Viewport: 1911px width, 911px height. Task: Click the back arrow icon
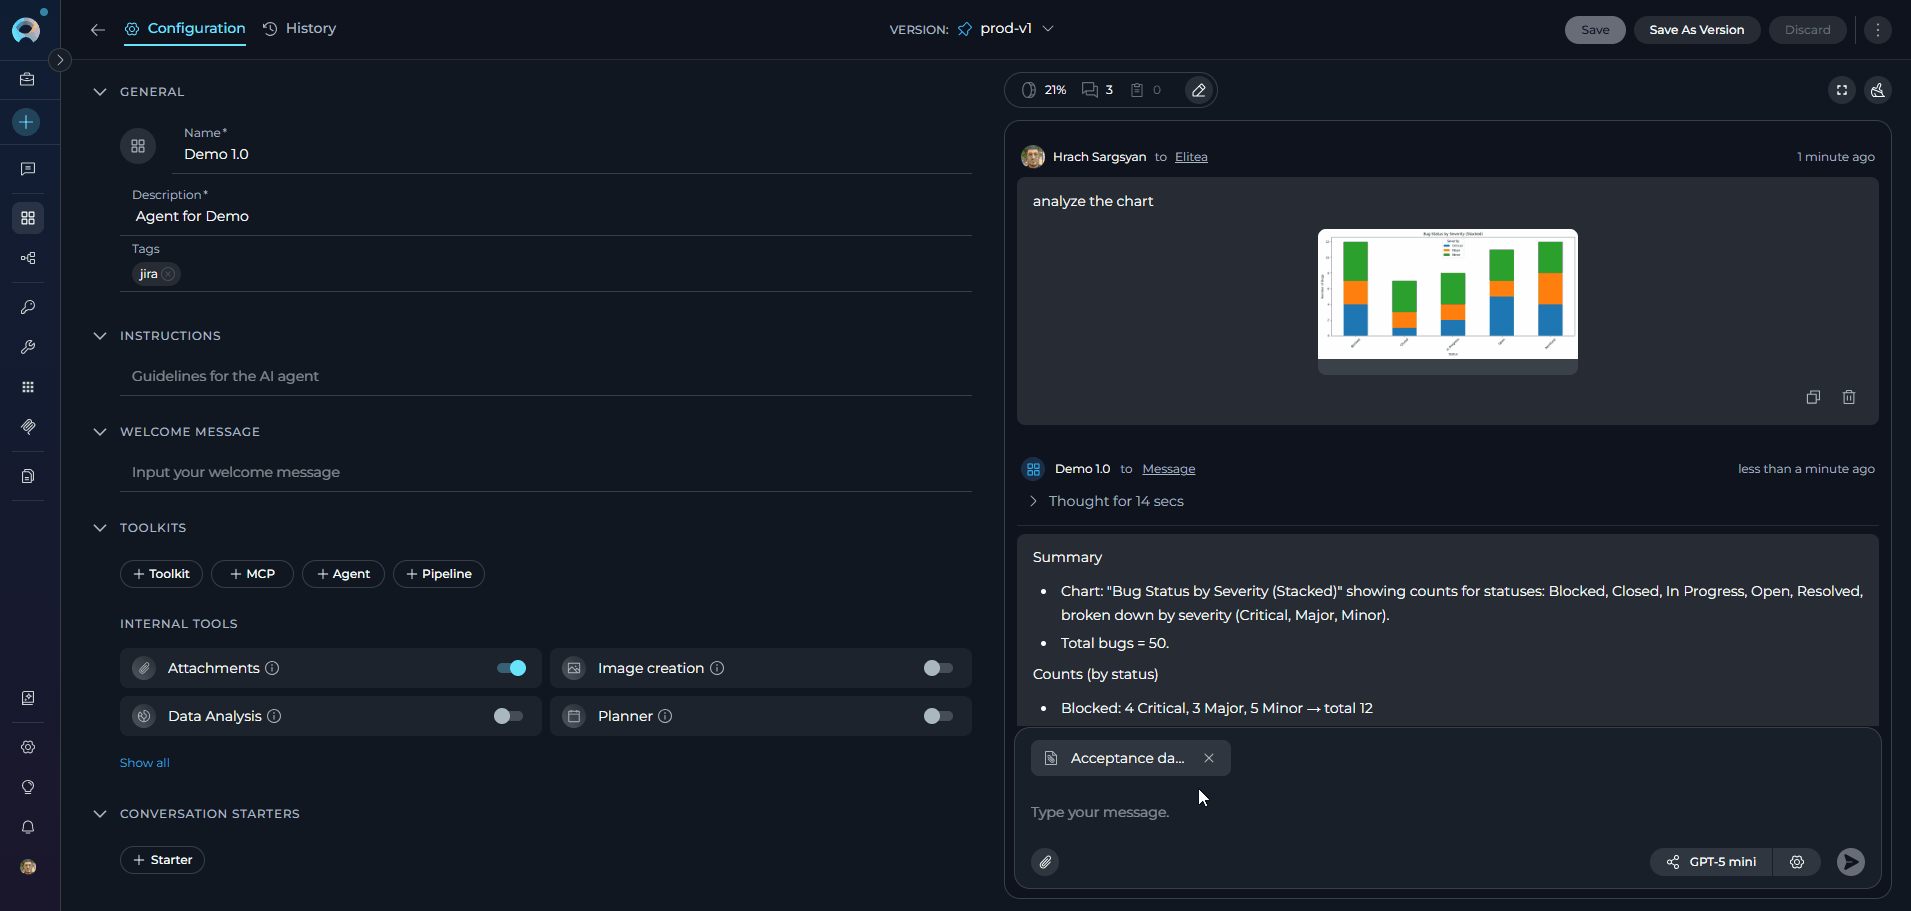(x=97, y=30)
